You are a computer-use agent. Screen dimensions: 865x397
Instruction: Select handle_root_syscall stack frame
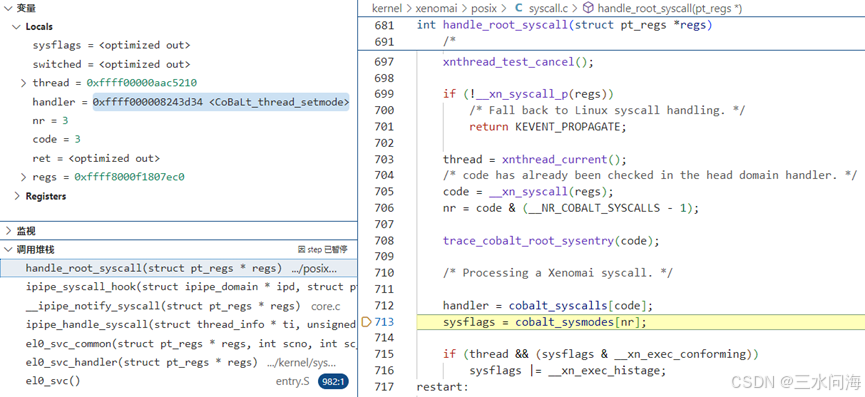point(179,269)
